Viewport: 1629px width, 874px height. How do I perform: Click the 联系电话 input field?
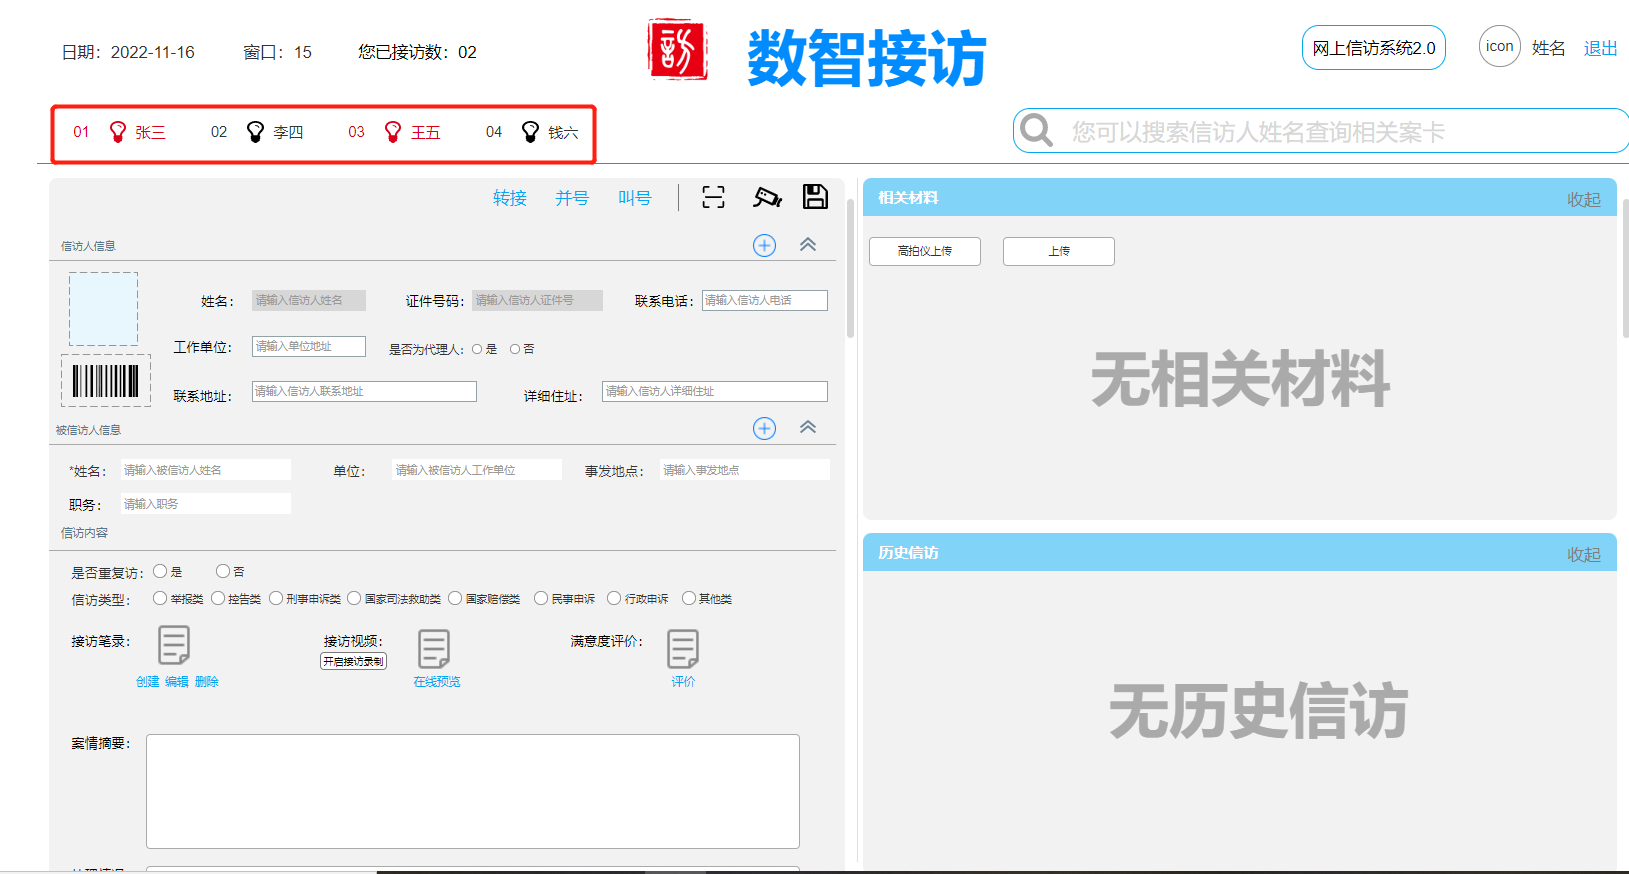(765, 300)
